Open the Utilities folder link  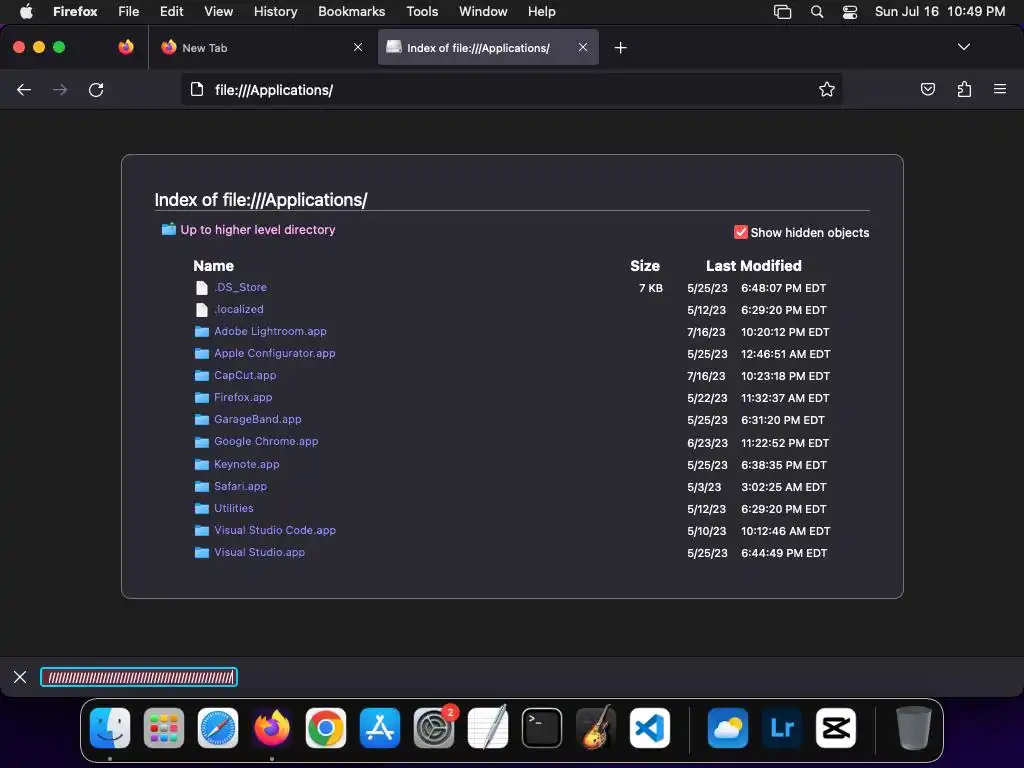pos(234,508)
